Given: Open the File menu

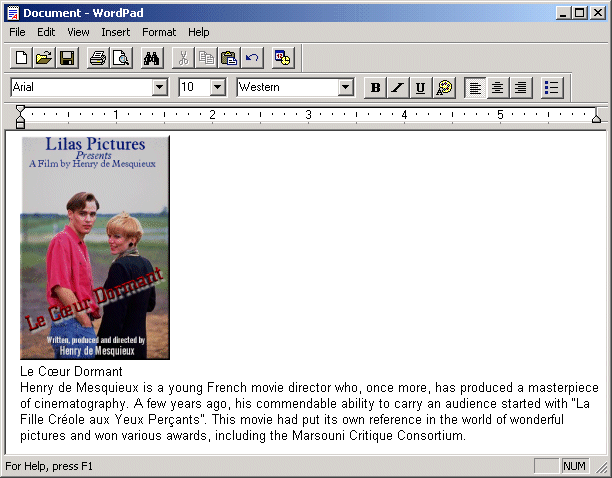Looking at the screenshot, I should (17, 32).
